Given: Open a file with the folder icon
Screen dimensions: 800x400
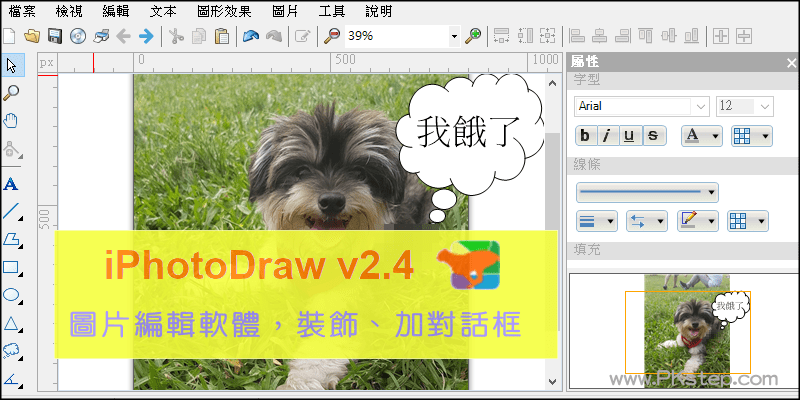Looking at the screenshot, I should 32,36.
